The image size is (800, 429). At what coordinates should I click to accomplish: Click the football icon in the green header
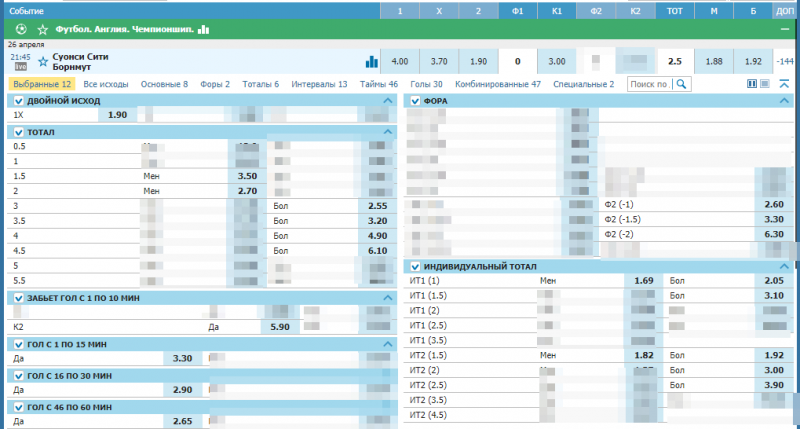tap(22, 30)
